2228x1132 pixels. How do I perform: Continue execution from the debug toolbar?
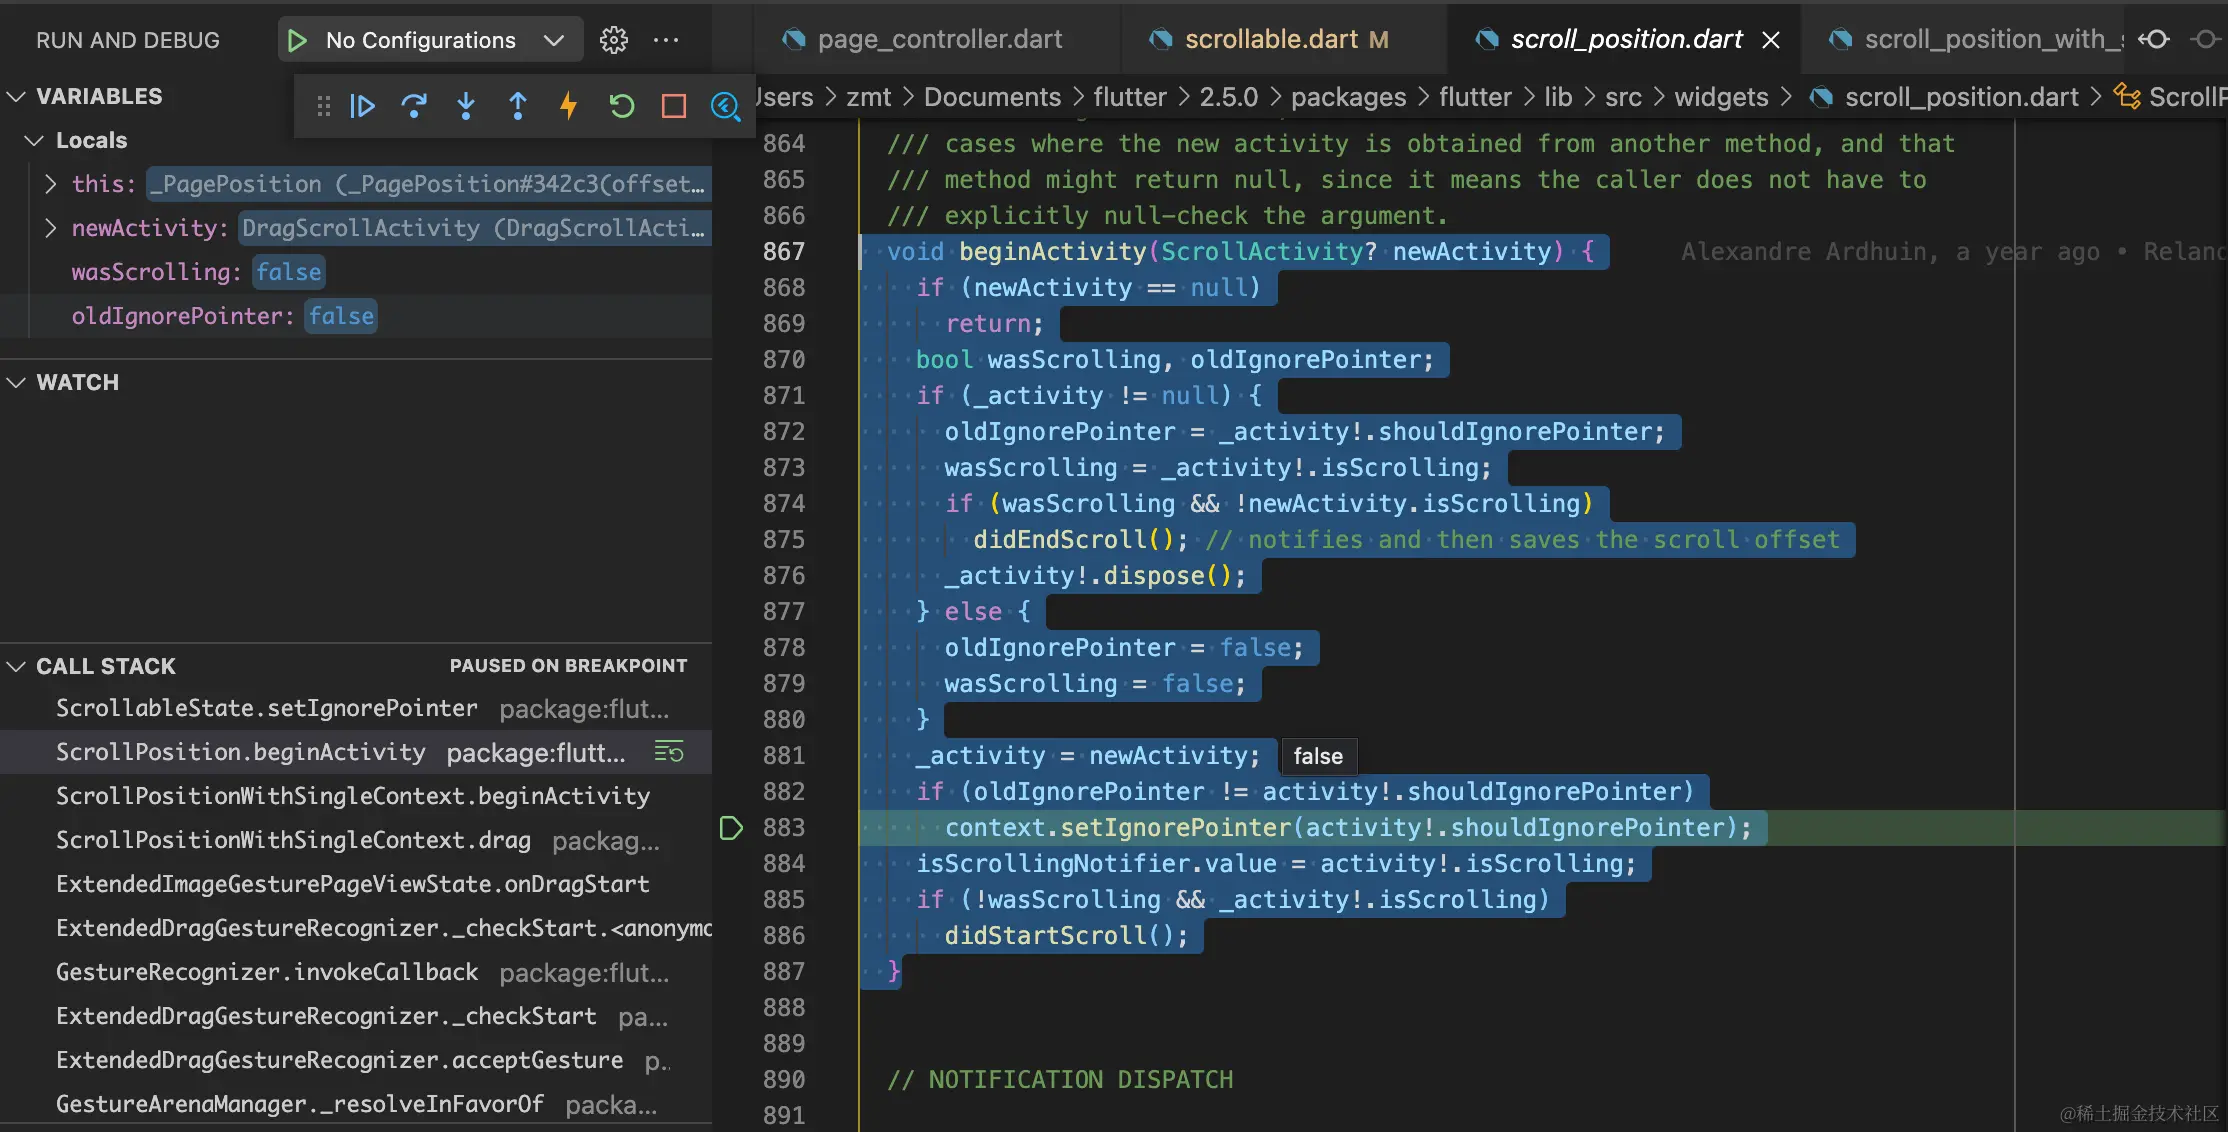tap(362, 106)
